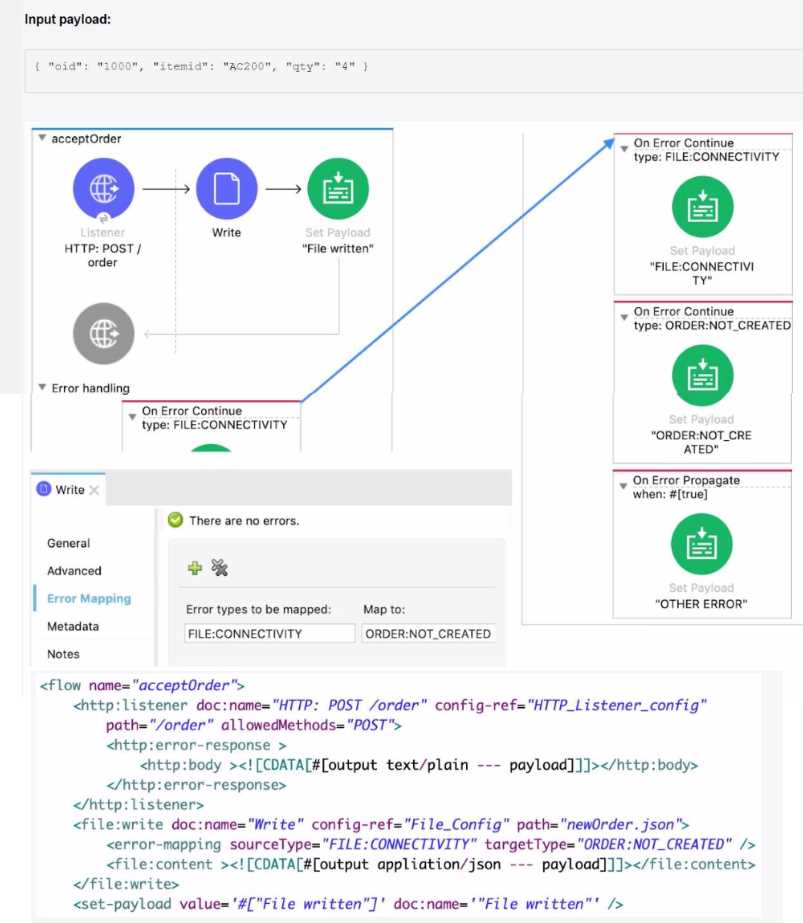Select Set Payload "FILE:CONNECTIVITY" icon
This screenshot has height=923, width=803.
[x=701, y=206]
